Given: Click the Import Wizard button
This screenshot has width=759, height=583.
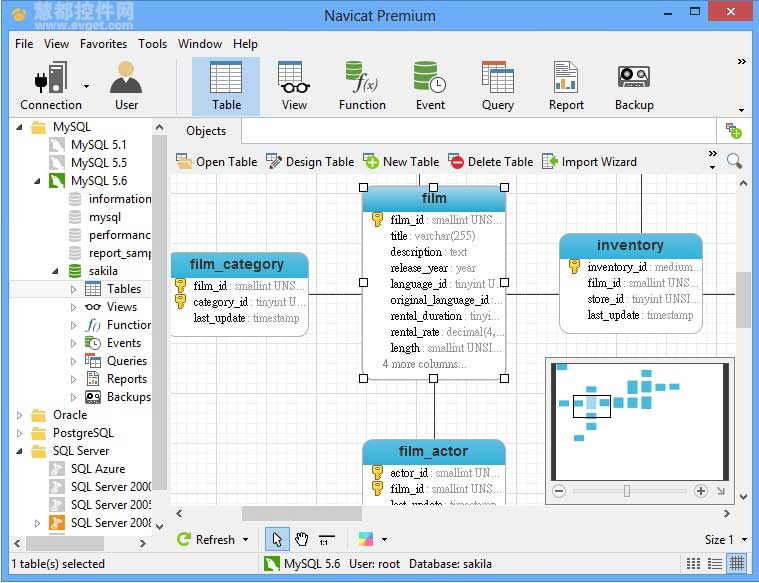Looking at the screenshot, I should click(589, 161).
